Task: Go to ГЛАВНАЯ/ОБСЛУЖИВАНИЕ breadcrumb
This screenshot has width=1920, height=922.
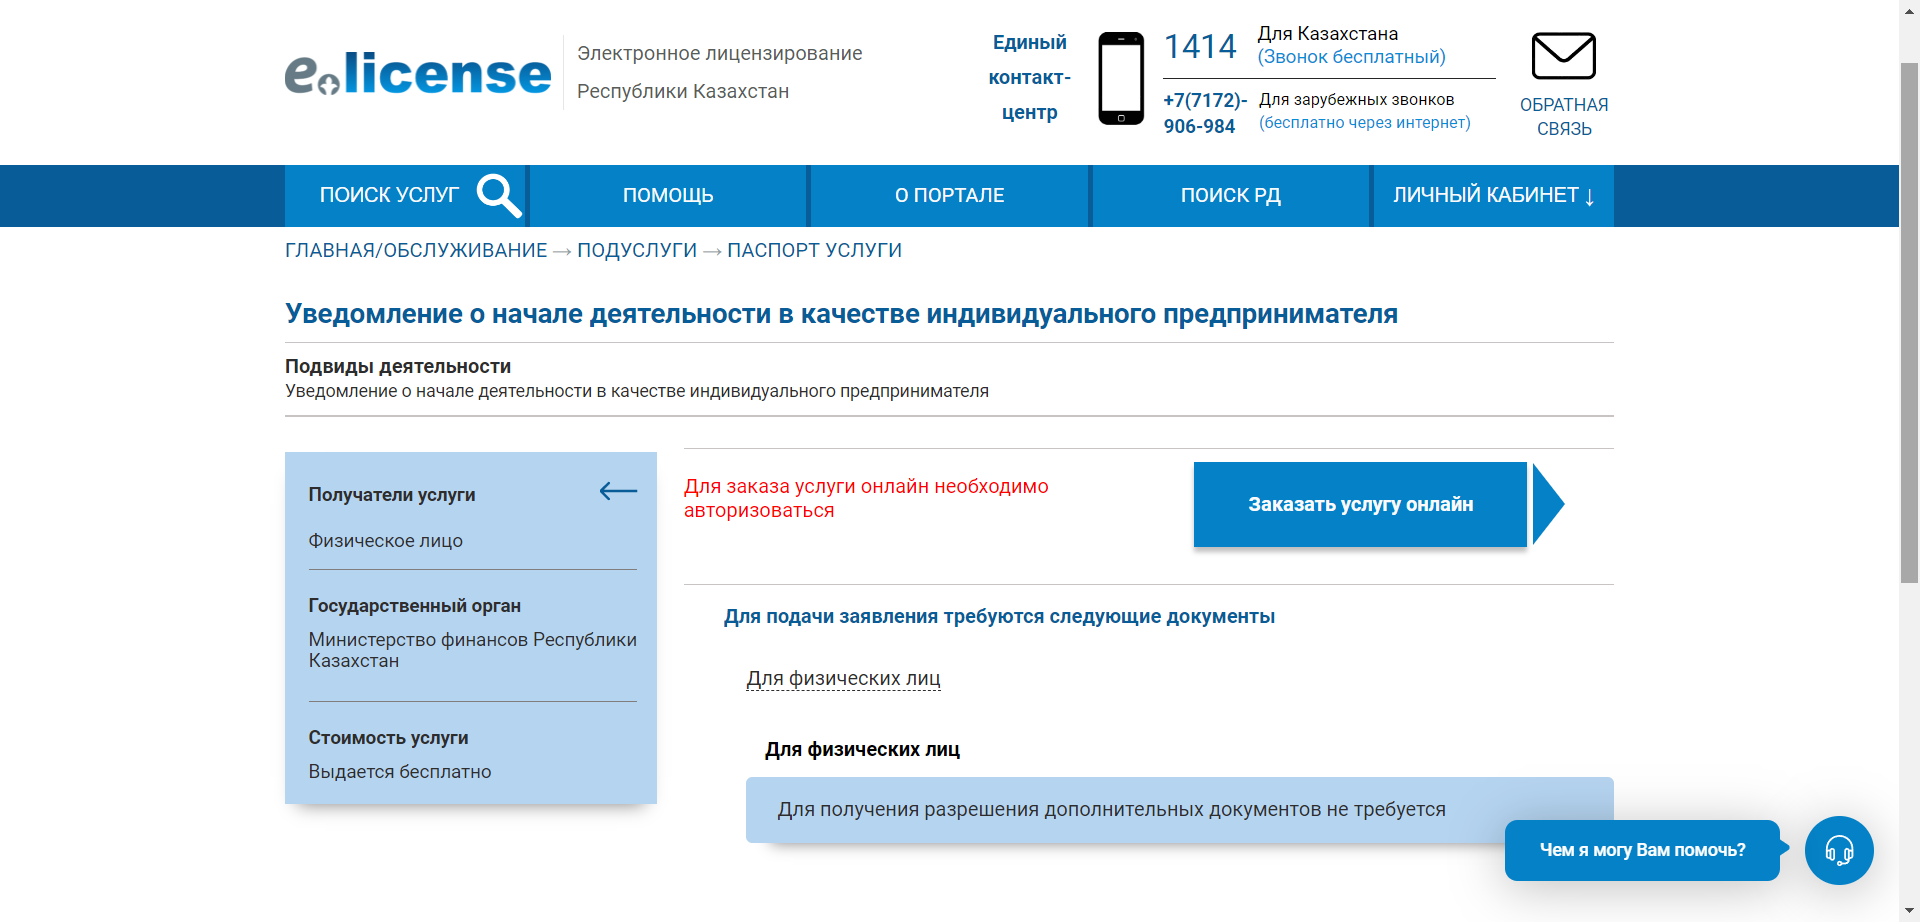Action: (x=416, y=250)
